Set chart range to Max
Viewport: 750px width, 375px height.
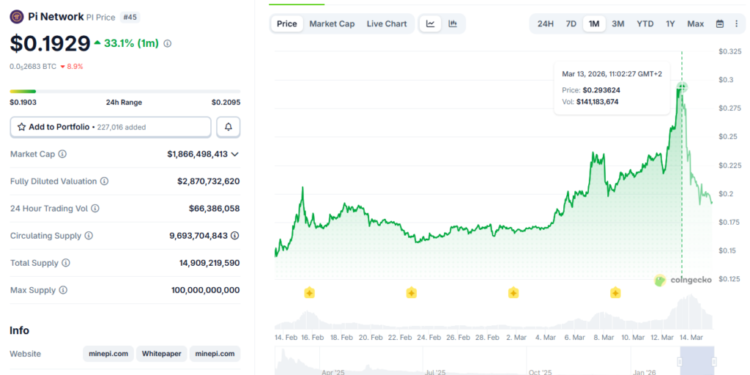click(x=695, y=24)
